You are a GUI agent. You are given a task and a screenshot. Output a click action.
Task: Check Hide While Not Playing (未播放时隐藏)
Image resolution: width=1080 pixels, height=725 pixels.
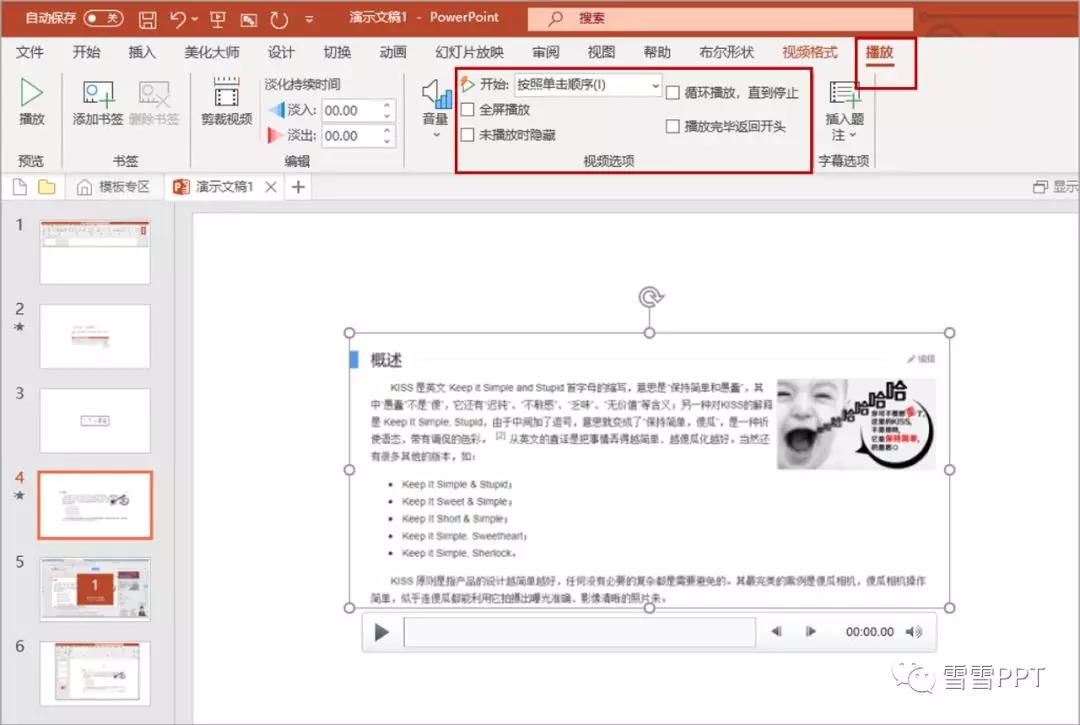coord(467,135)
